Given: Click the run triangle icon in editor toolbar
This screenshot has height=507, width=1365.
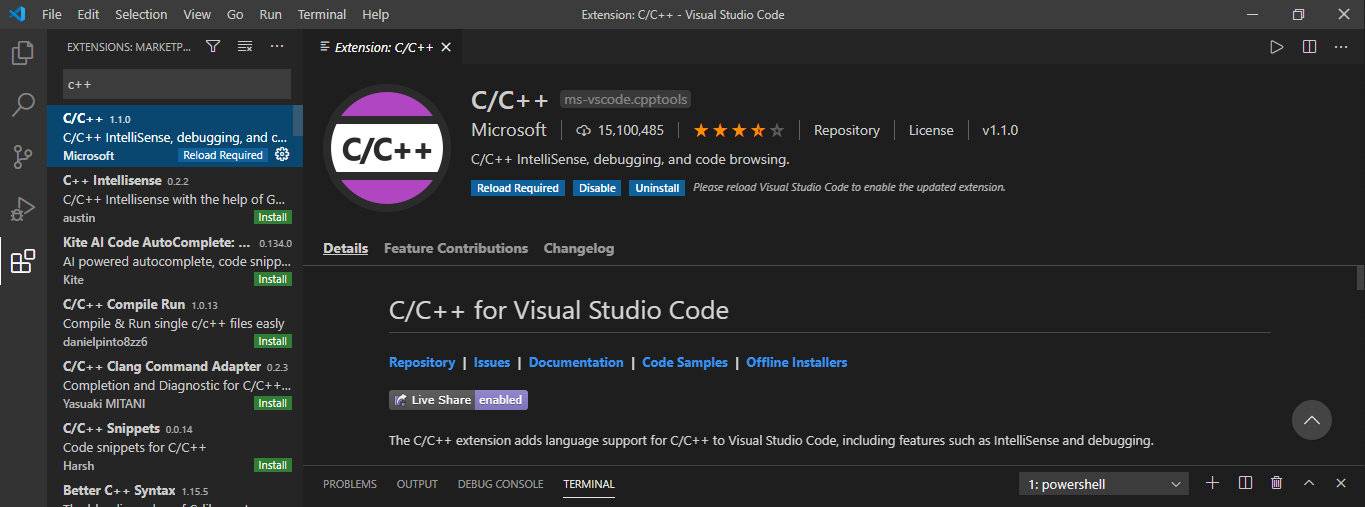Looking at the screenshot, I should (x=1277, y=46).
